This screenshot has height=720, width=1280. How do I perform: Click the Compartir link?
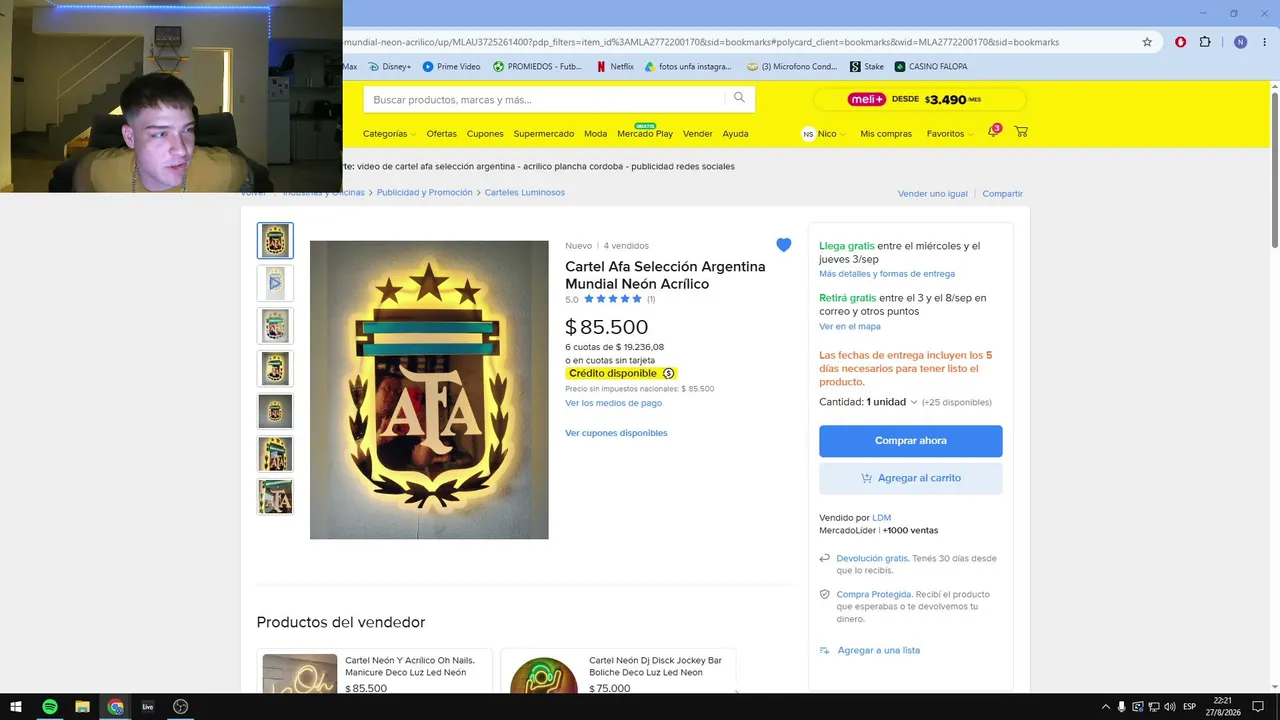pos(1002,194)
